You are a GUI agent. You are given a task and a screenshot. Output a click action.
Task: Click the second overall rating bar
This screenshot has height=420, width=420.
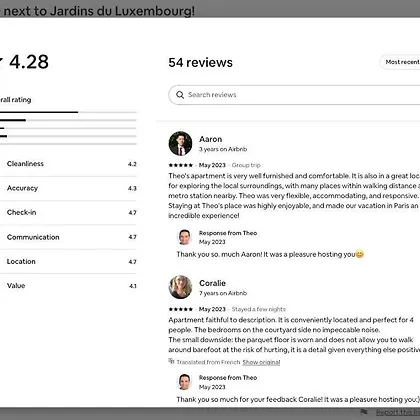(x=68, y=120)
